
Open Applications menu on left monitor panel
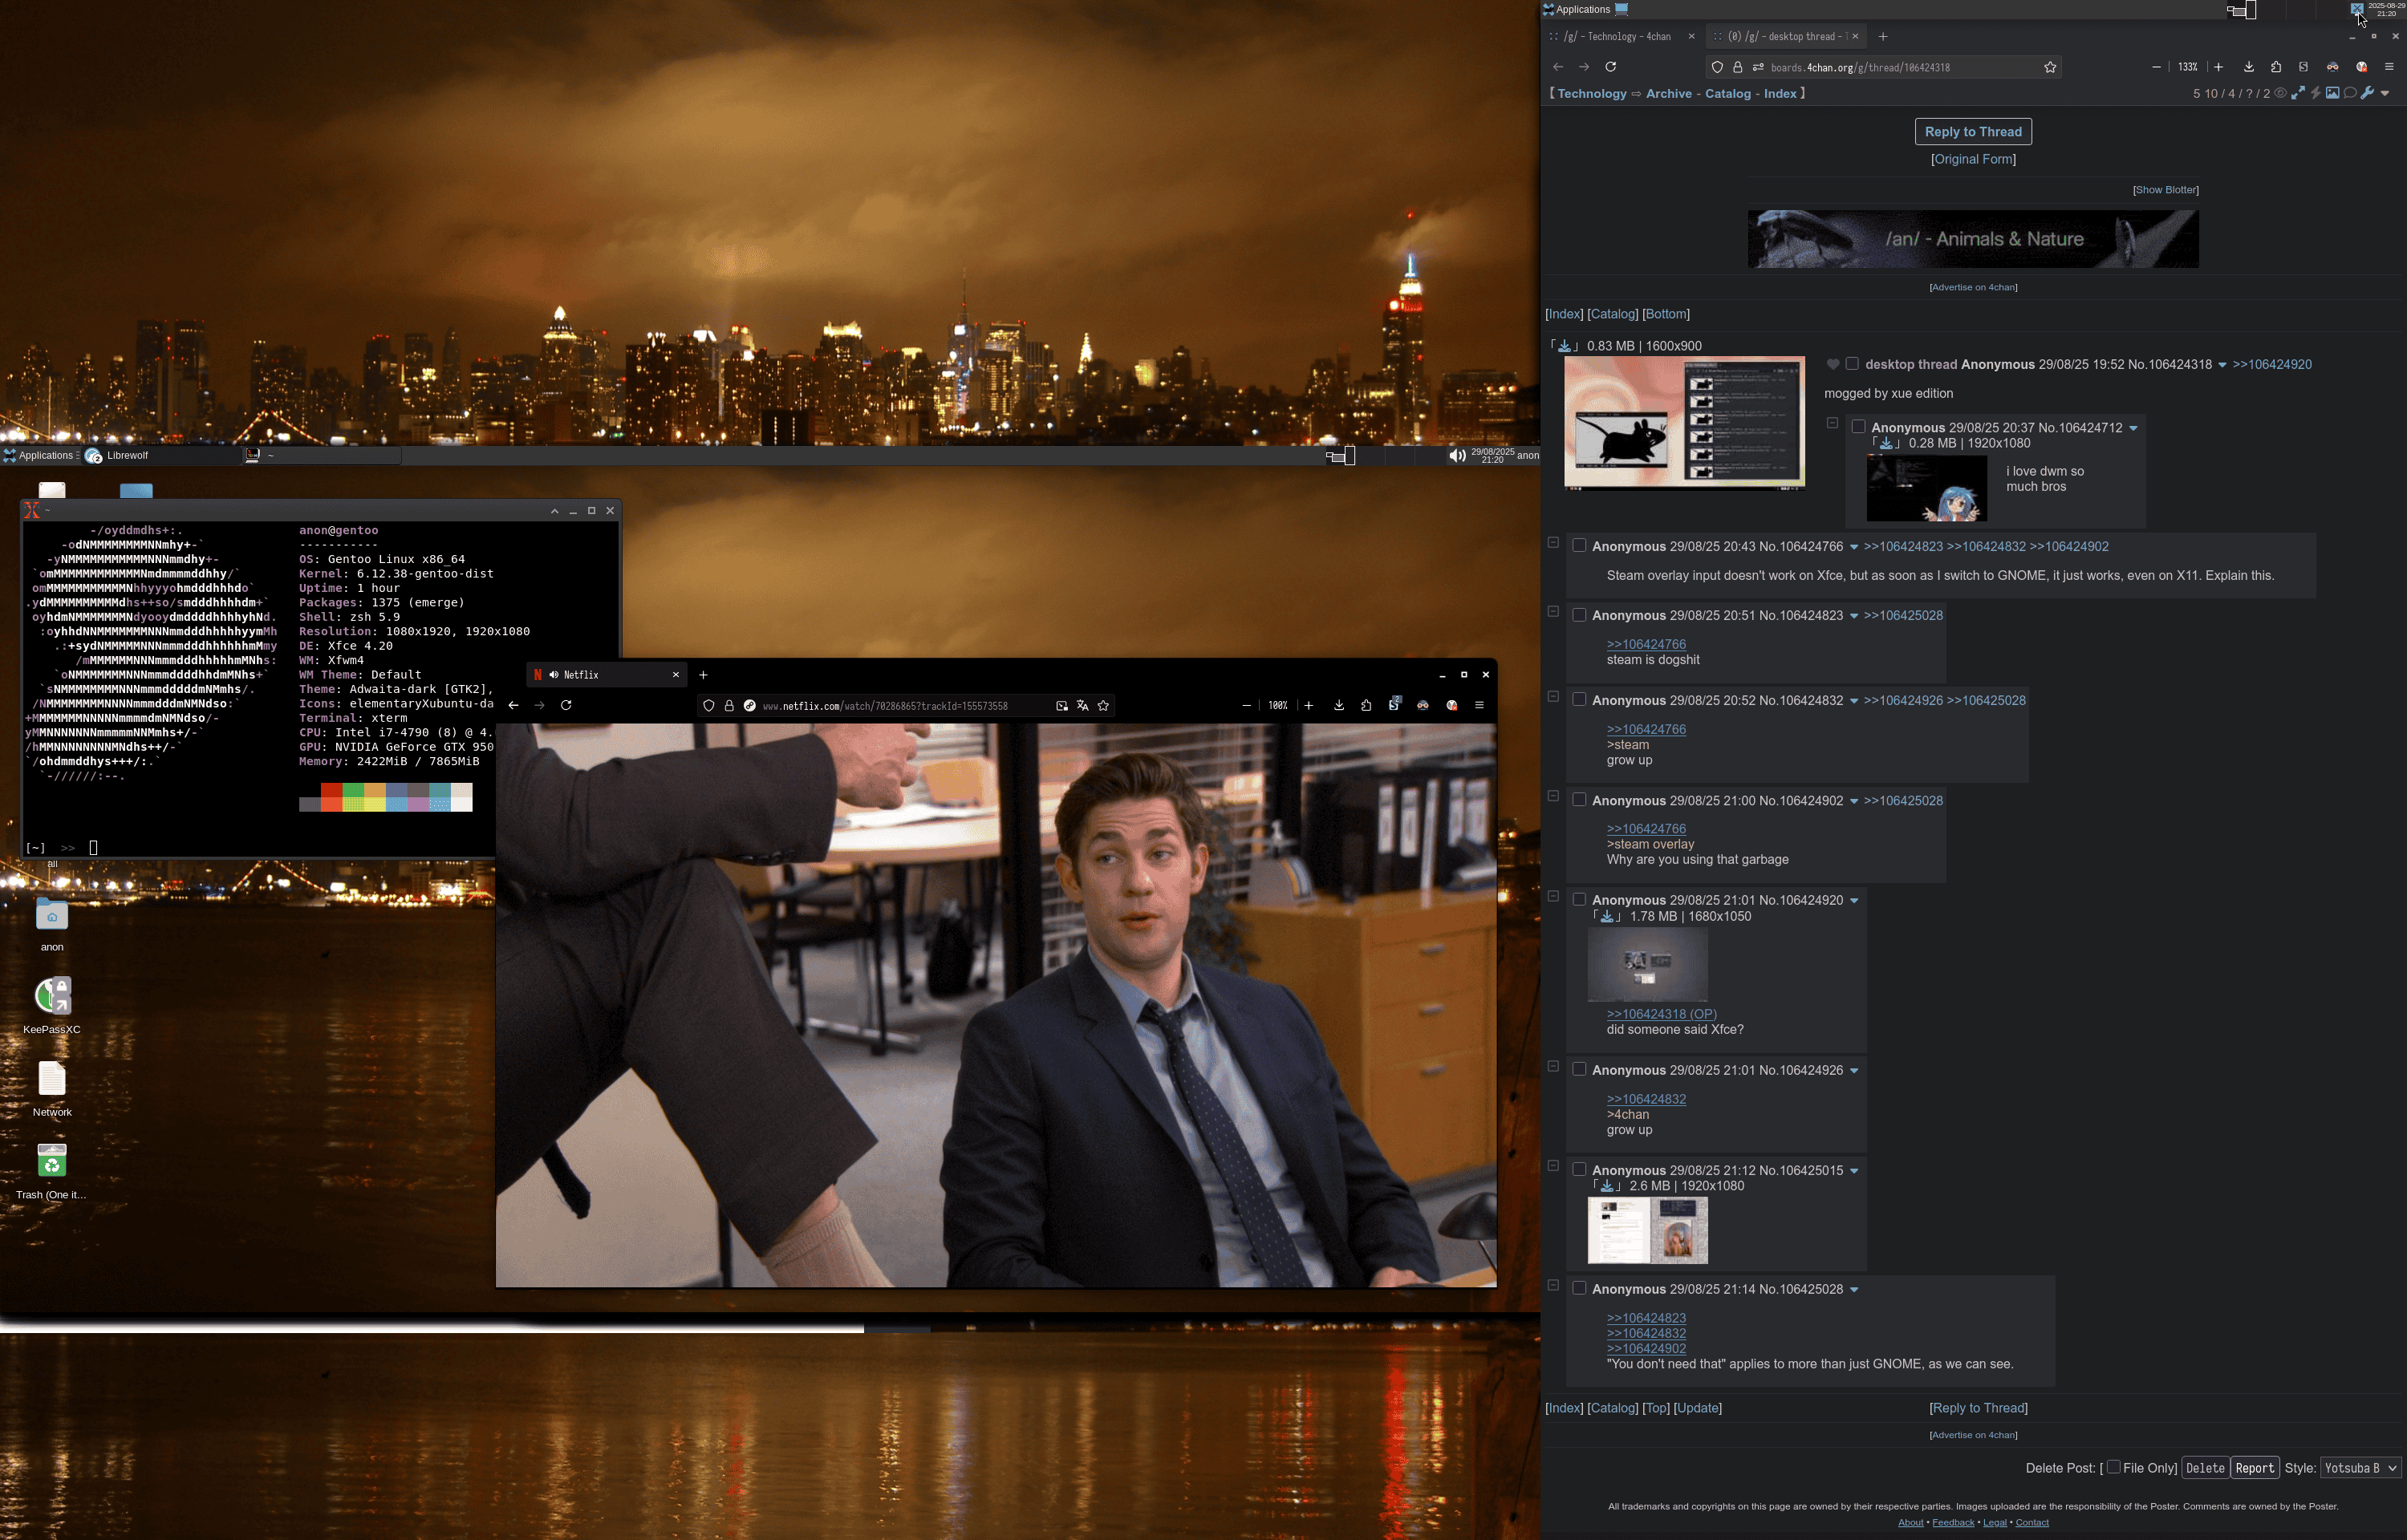39,456
